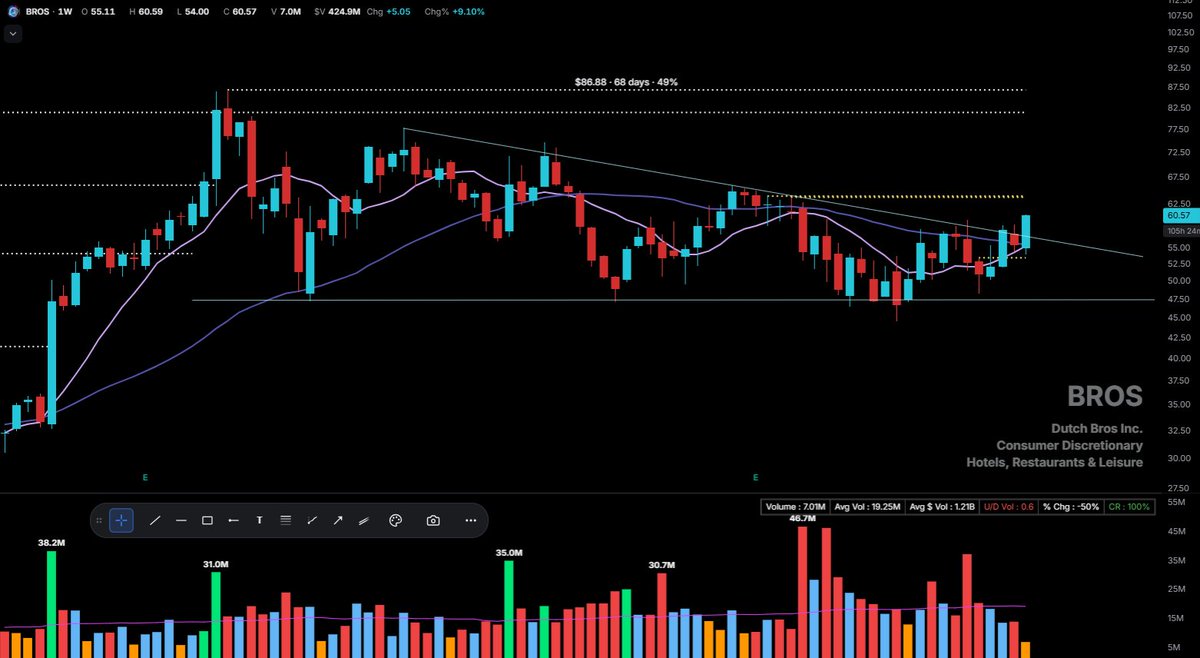The height and width of the screenshot is (658, 1200).
Task: Select the trend line drawing tool
Action: click(155, 520)
